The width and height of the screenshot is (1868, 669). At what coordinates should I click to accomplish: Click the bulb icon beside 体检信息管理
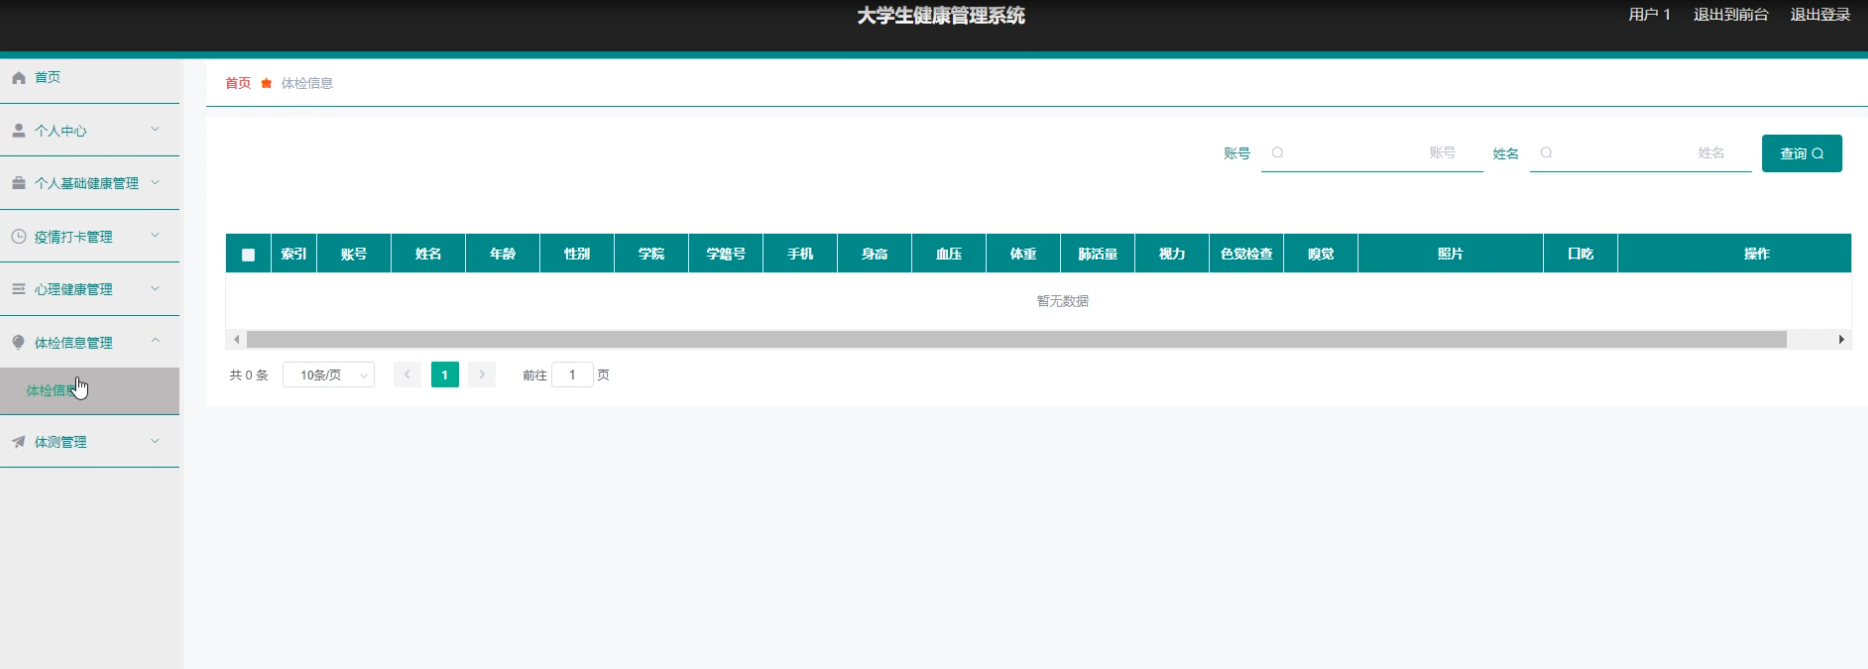coord(19,342)
